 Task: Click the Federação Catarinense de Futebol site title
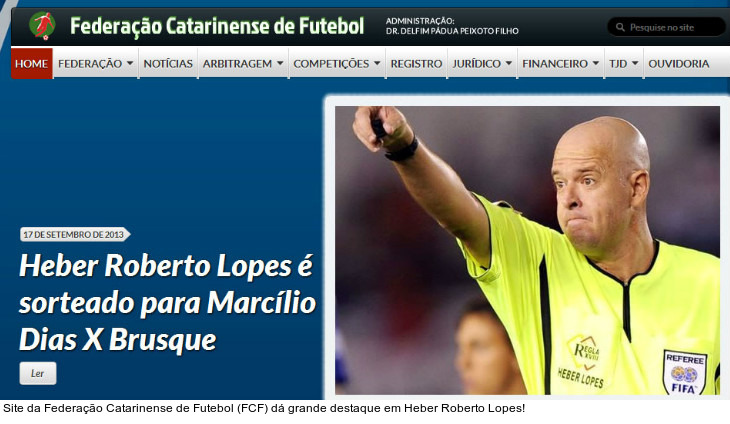(217, 26)
